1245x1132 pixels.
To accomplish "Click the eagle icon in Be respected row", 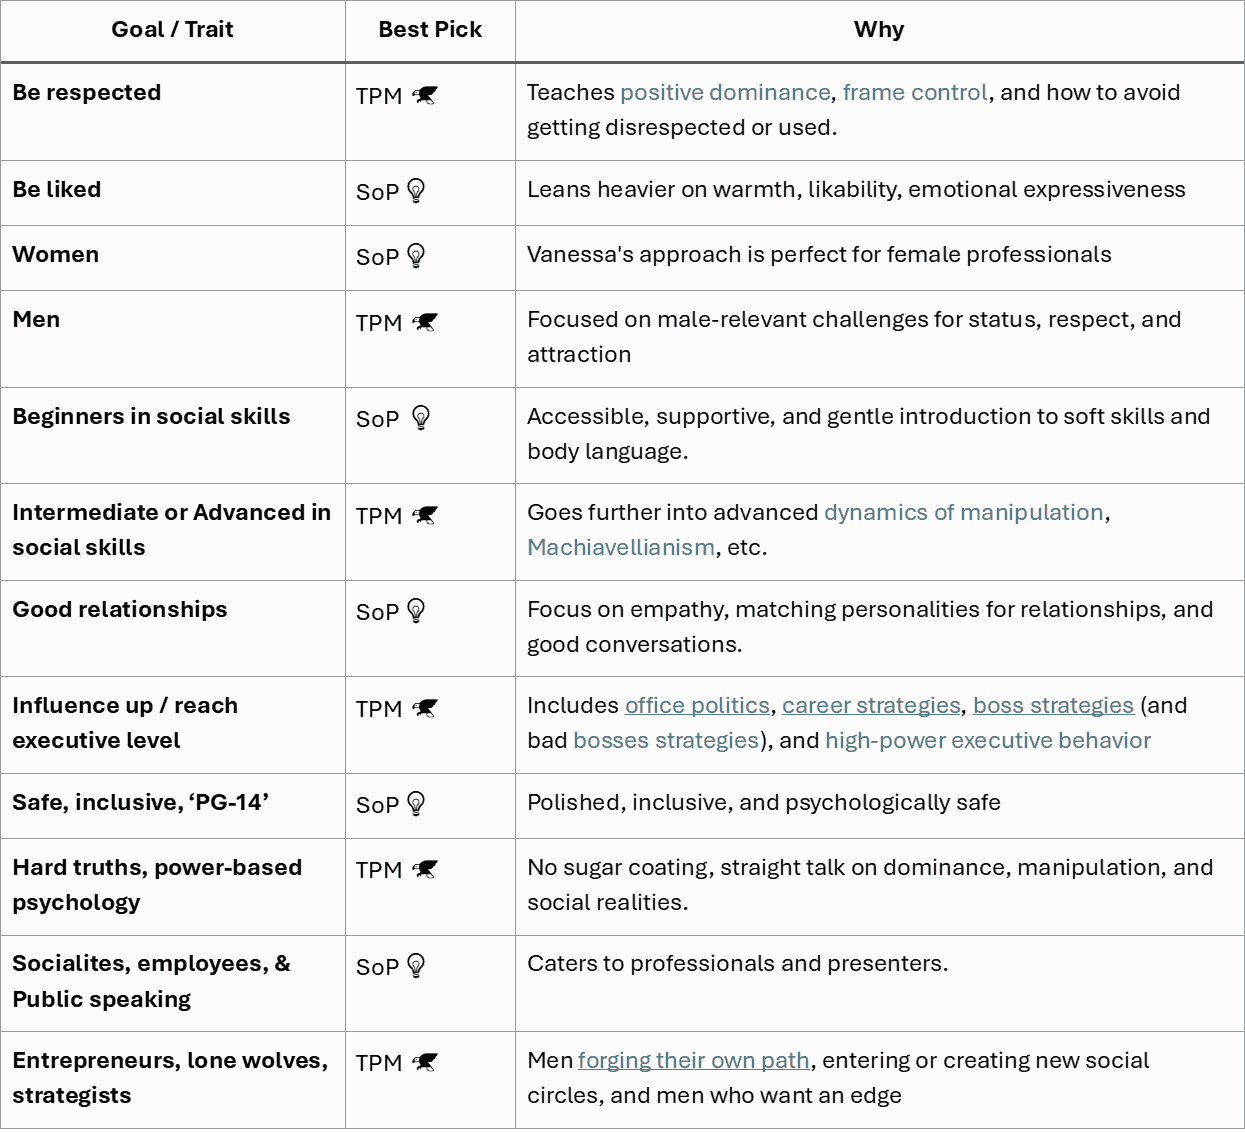I will pos(425,96).
